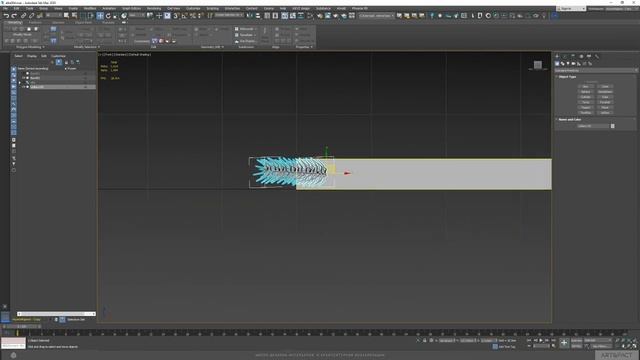Screen dimensions: 640x360
Task: Click the object color swatch
Action: 612,126
